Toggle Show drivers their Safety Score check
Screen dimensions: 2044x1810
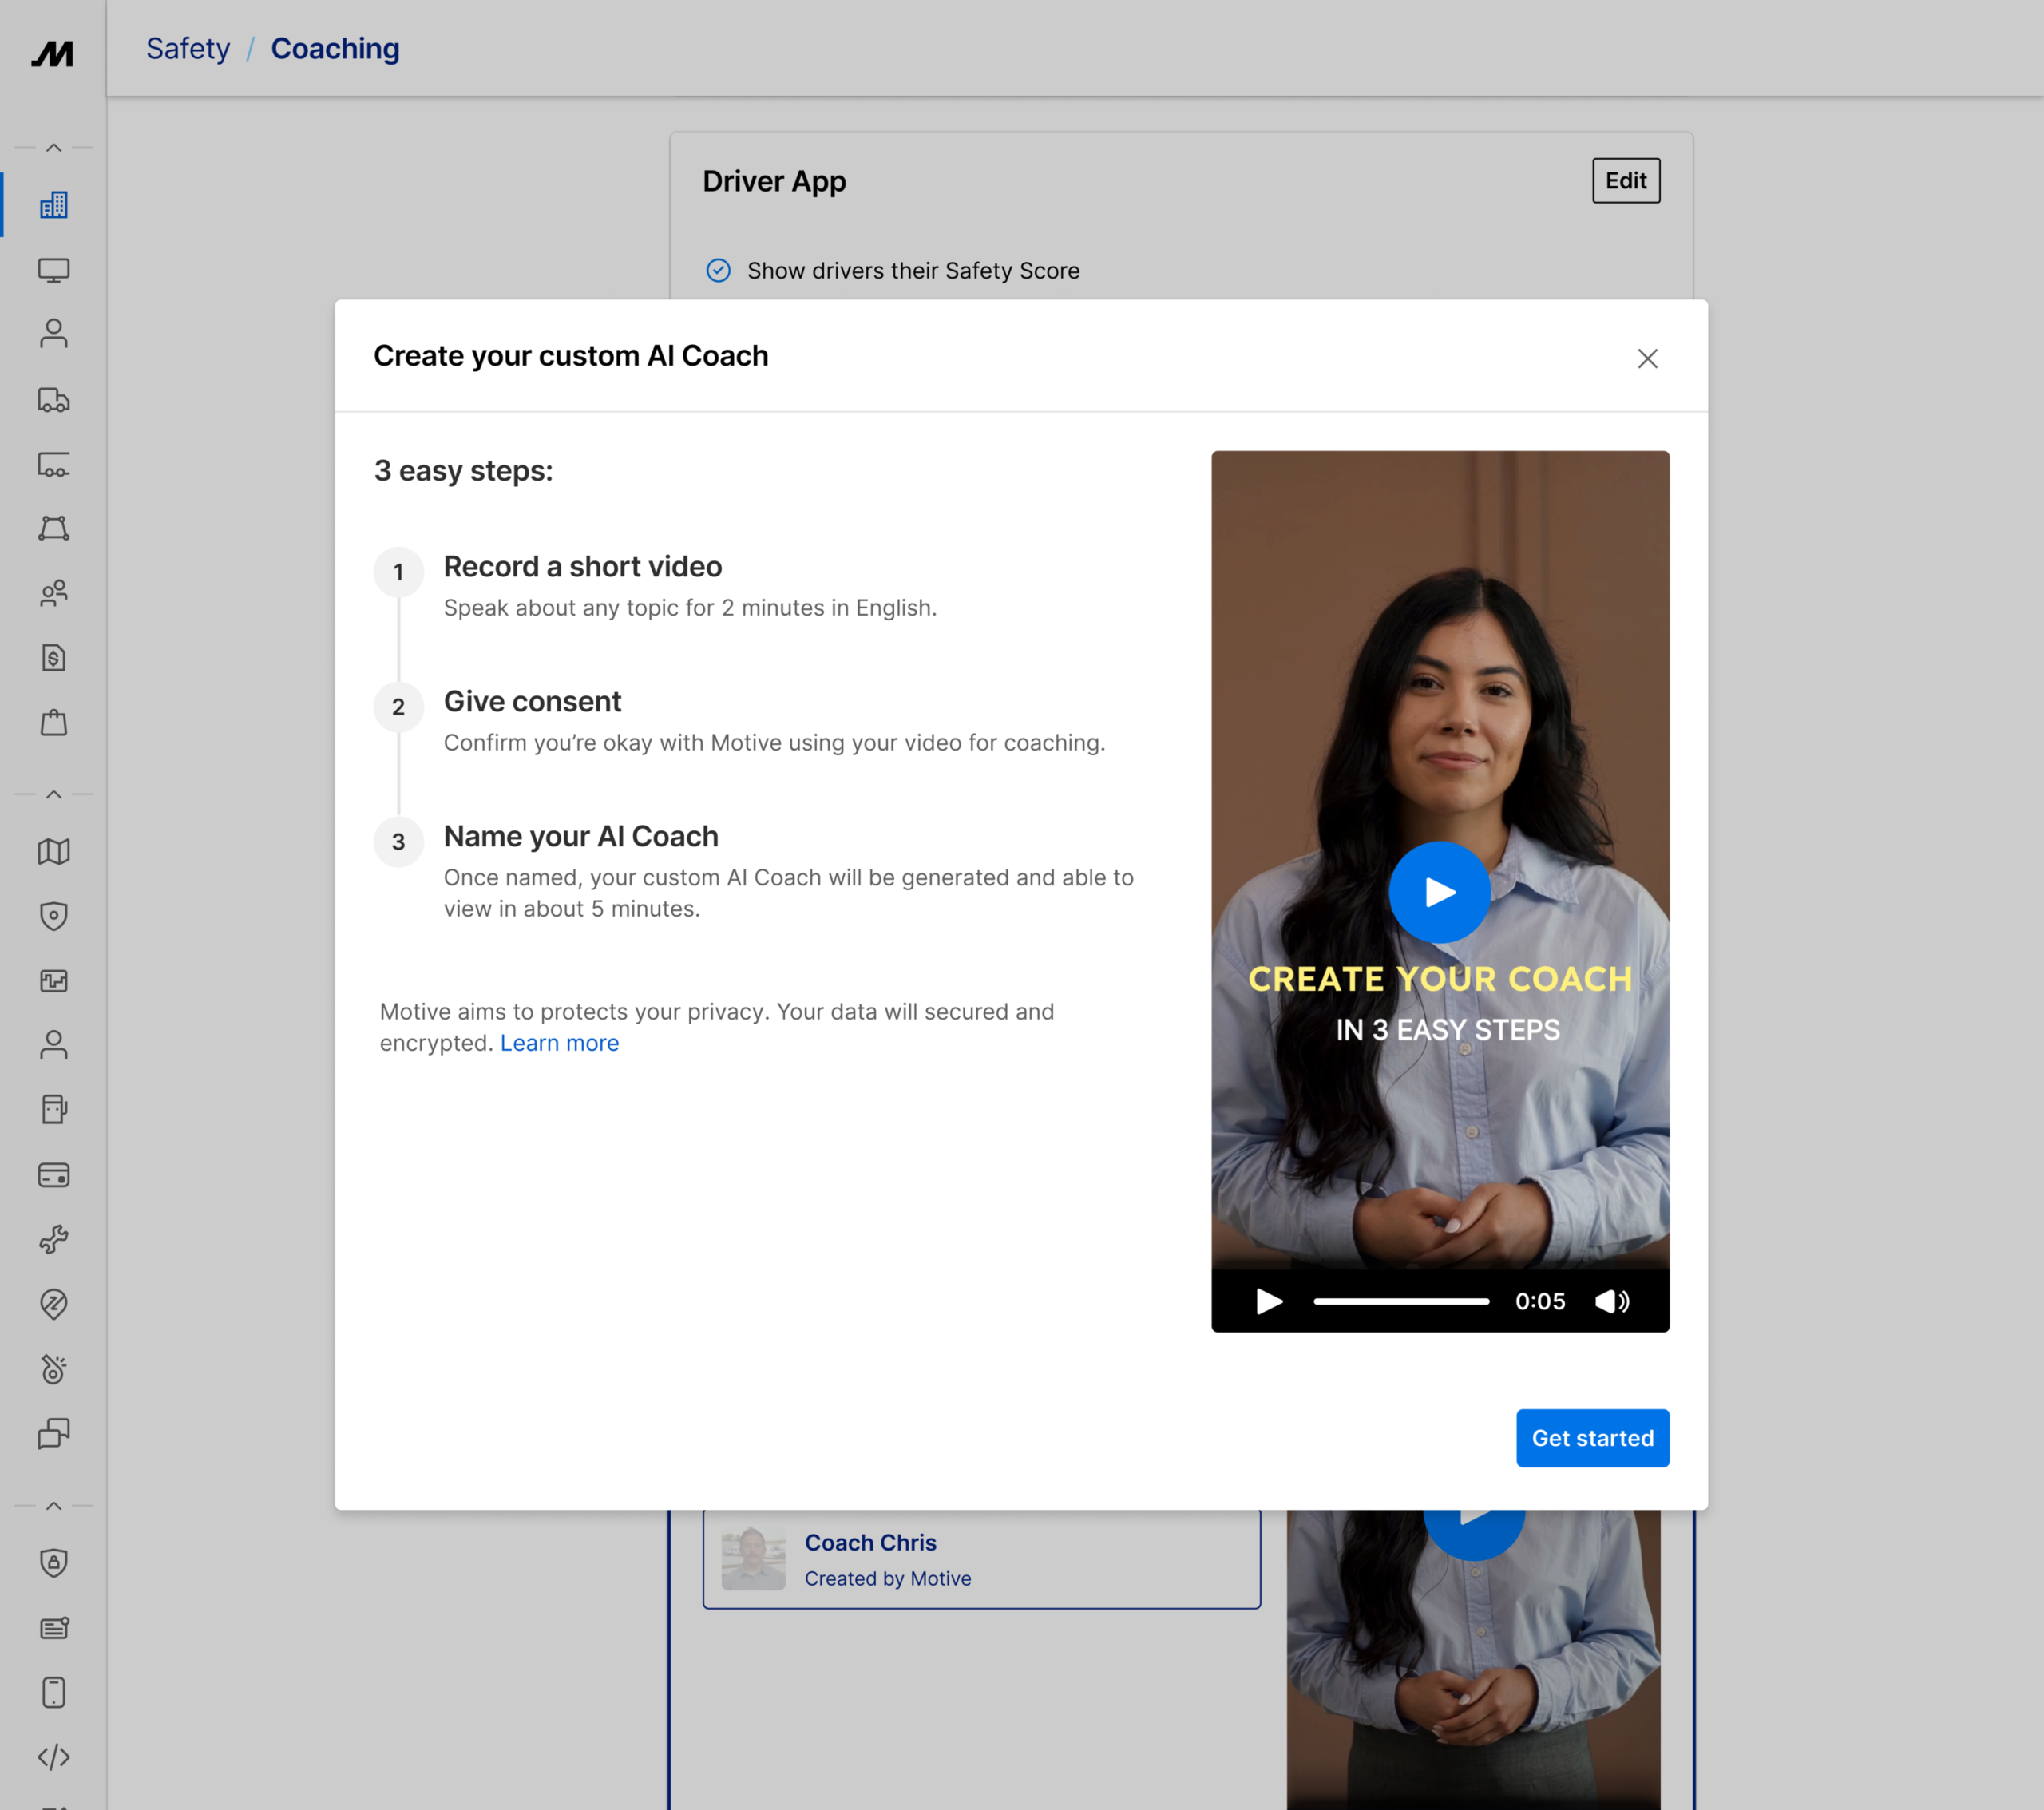point(718,271)
